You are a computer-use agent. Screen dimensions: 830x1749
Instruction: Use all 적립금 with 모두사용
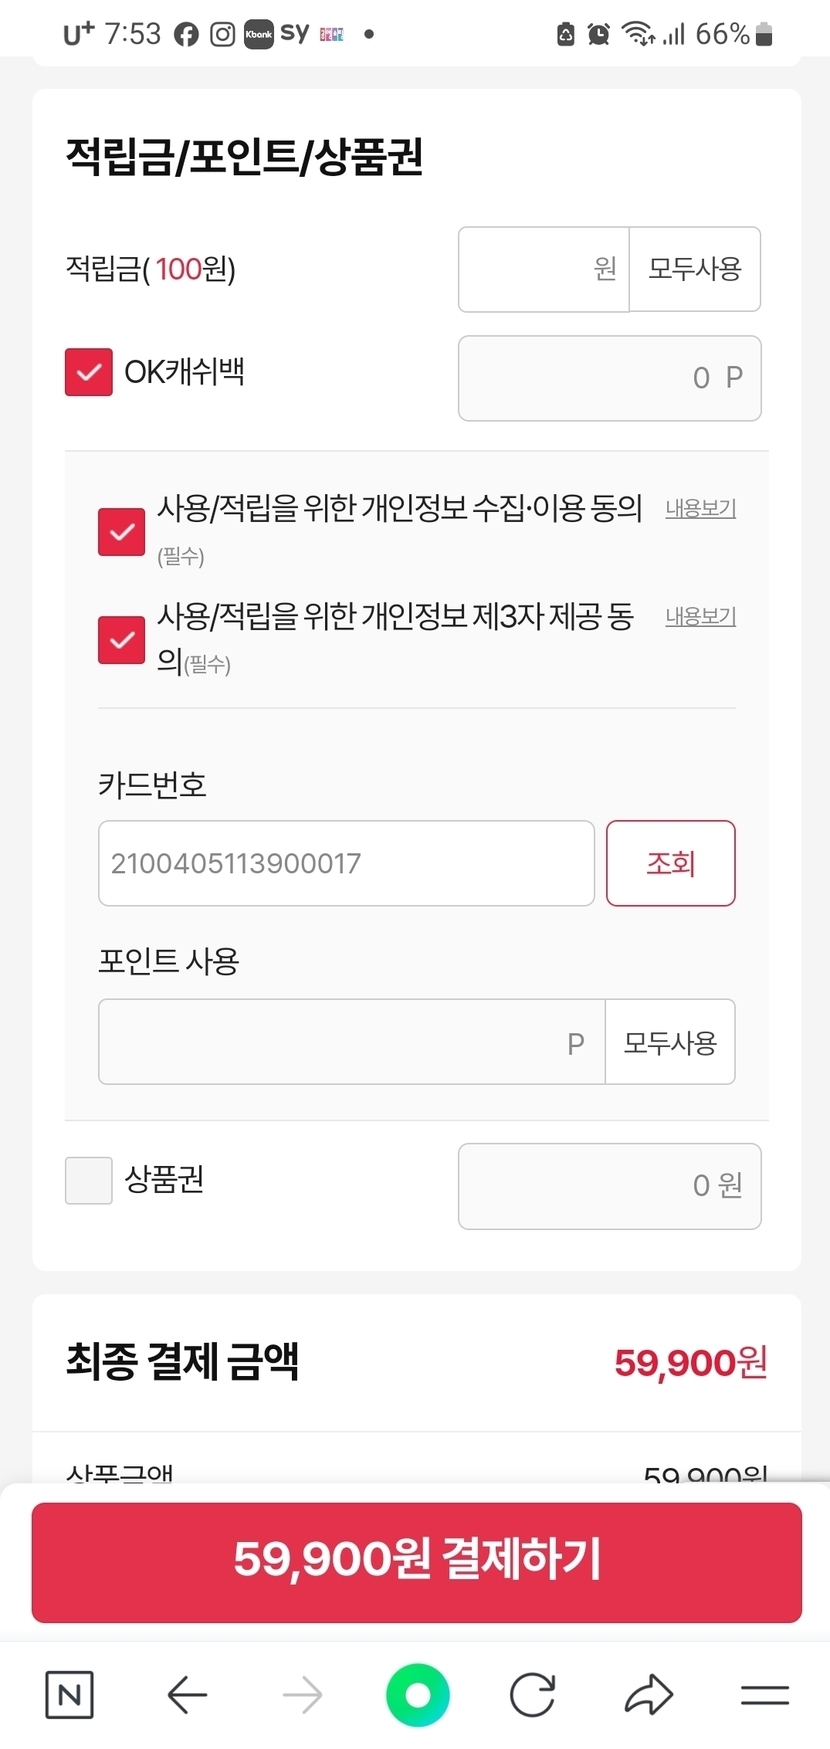click(x=694, y=269)
